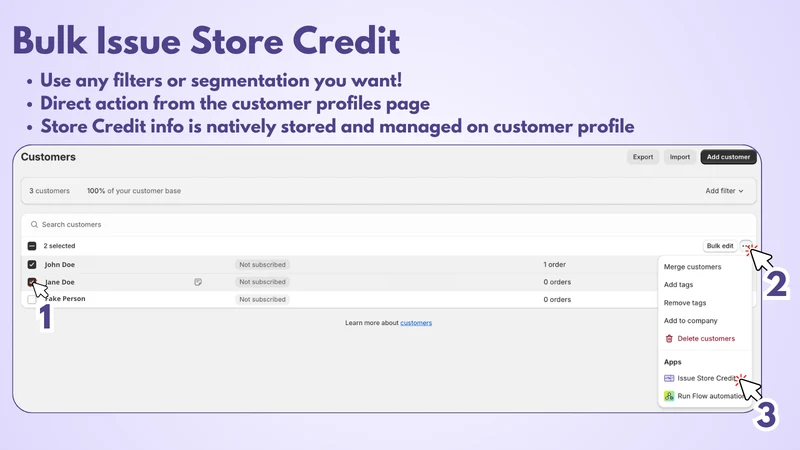
Task: Click the 100% of your customer base text
Action: pyautogui.click(x=134, y=191)
